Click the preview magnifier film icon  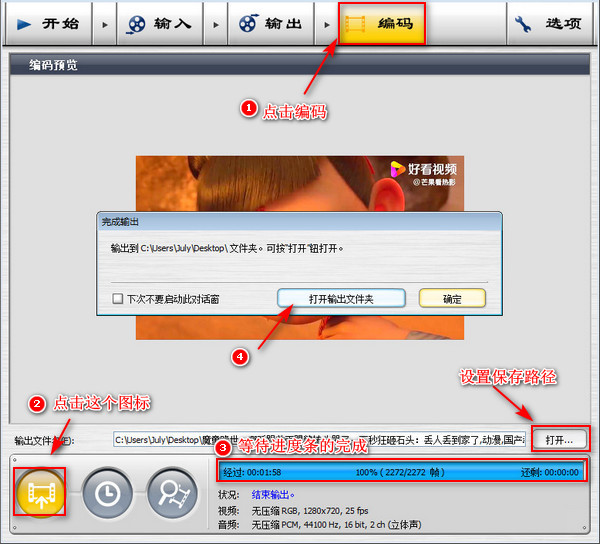(x=173, y=493)
